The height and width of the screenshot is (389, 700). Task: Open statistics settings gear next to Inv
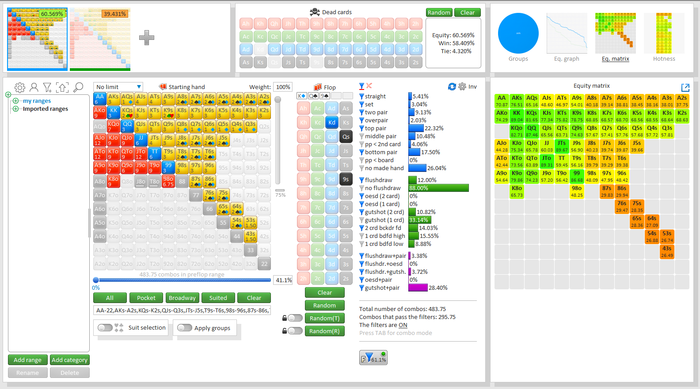(x=462, y=87)
